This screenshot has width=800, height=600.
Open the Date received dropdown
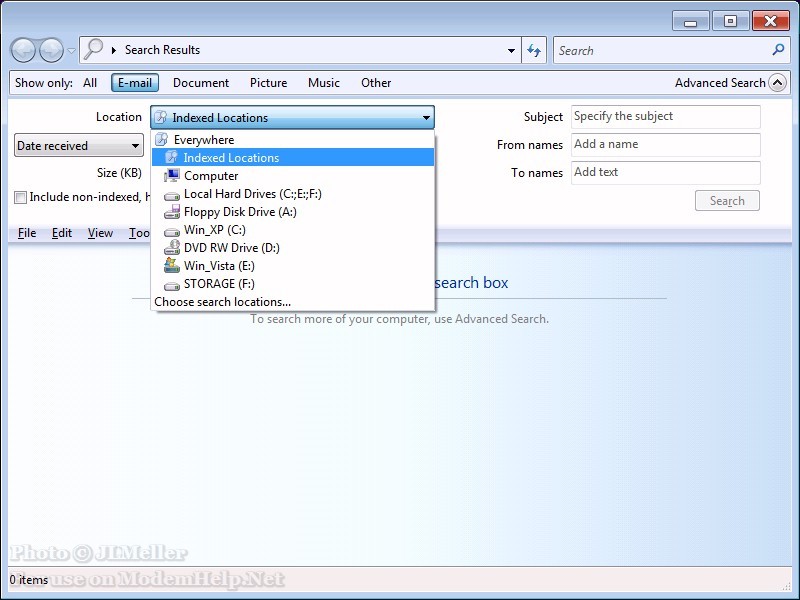(79, 146)
